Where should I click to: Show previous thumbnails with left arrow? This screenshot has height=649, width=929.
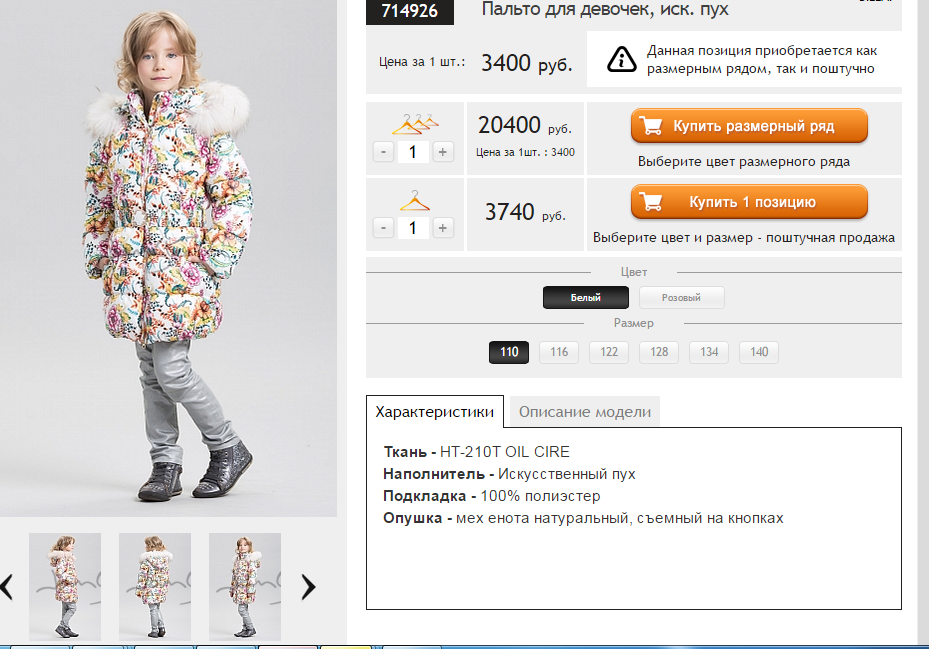click(x=7, y=587)
